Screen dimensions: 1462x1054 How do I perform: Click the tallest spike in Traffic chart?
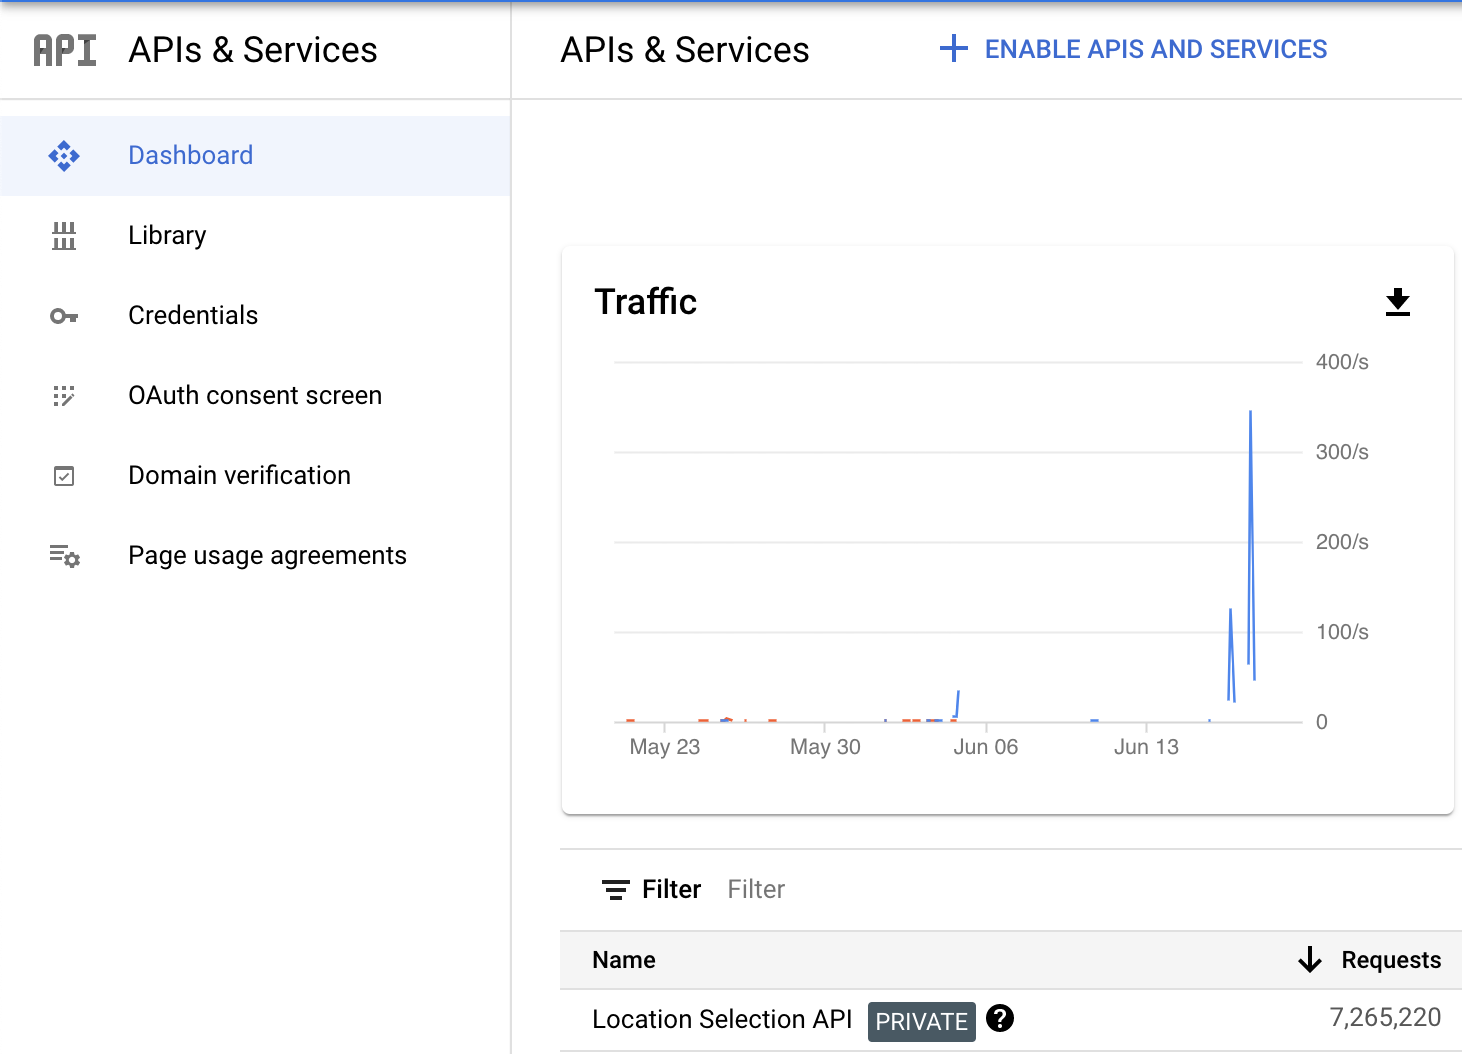tap(1250, 420)
